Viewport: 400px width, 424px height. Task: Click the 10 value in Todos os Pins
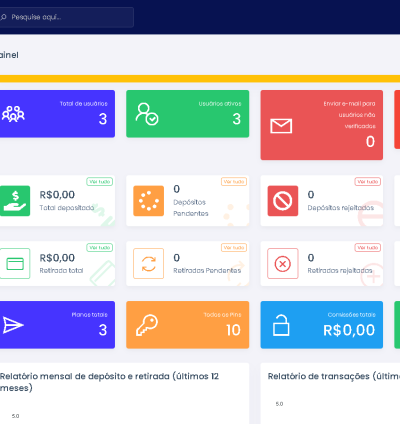[233, 330]
